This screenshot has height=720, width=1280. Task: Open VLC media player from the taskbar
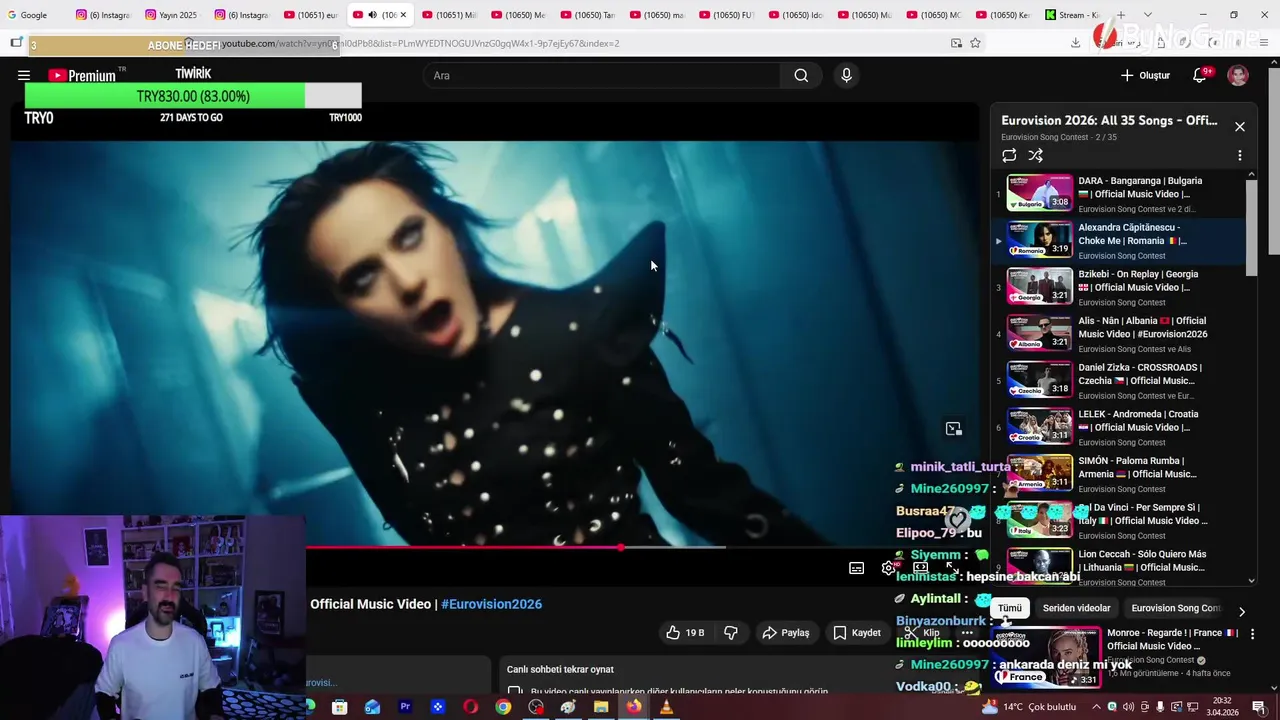pos(666,707)
